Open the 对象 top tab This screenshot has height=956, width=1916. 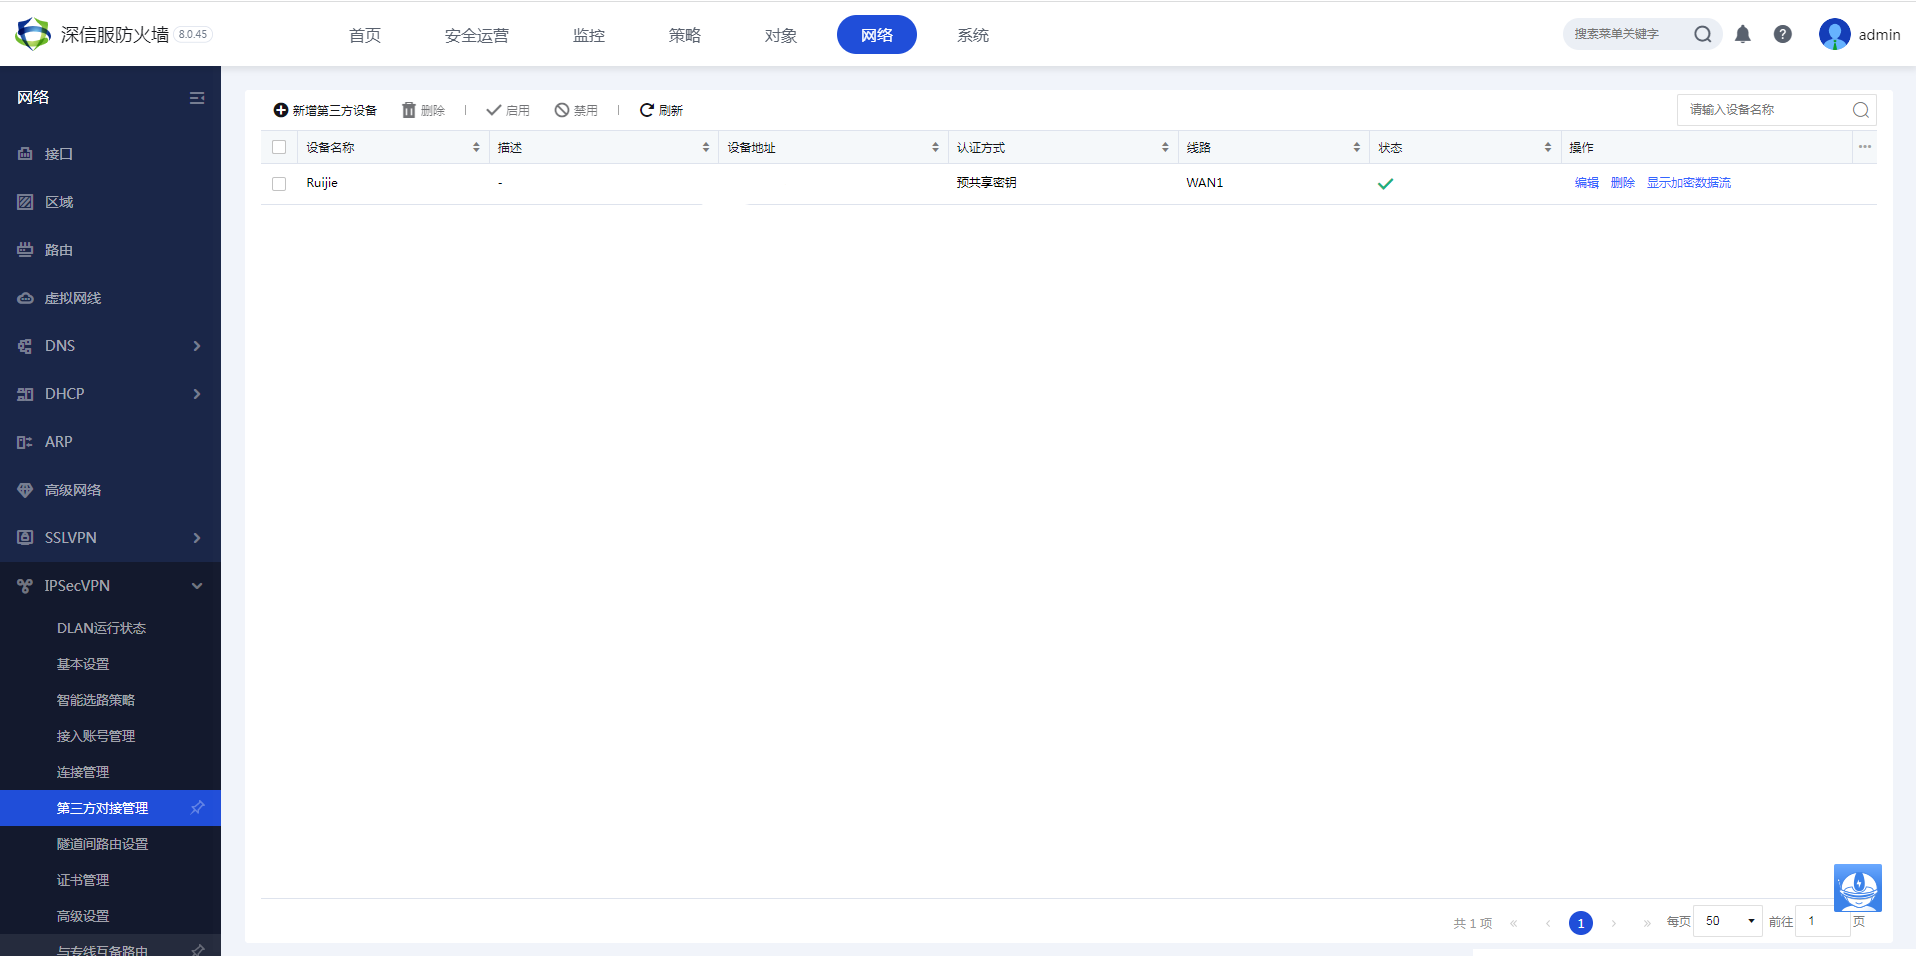(x=781, y=35)
